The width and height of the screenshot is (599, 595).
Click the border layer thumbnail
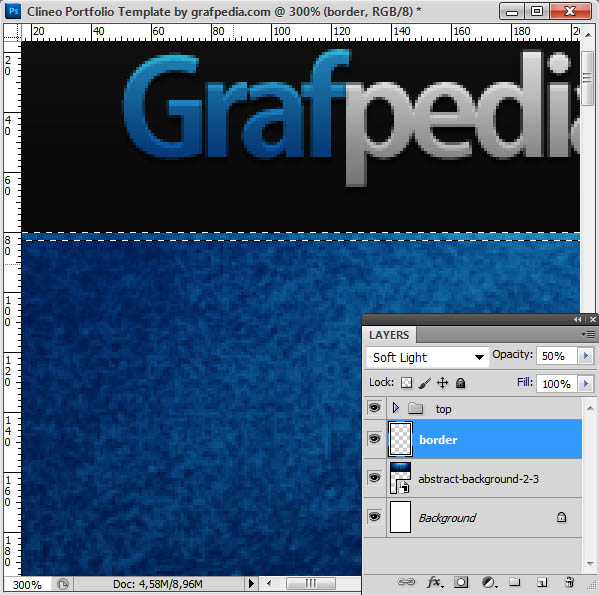pos(400,439)
